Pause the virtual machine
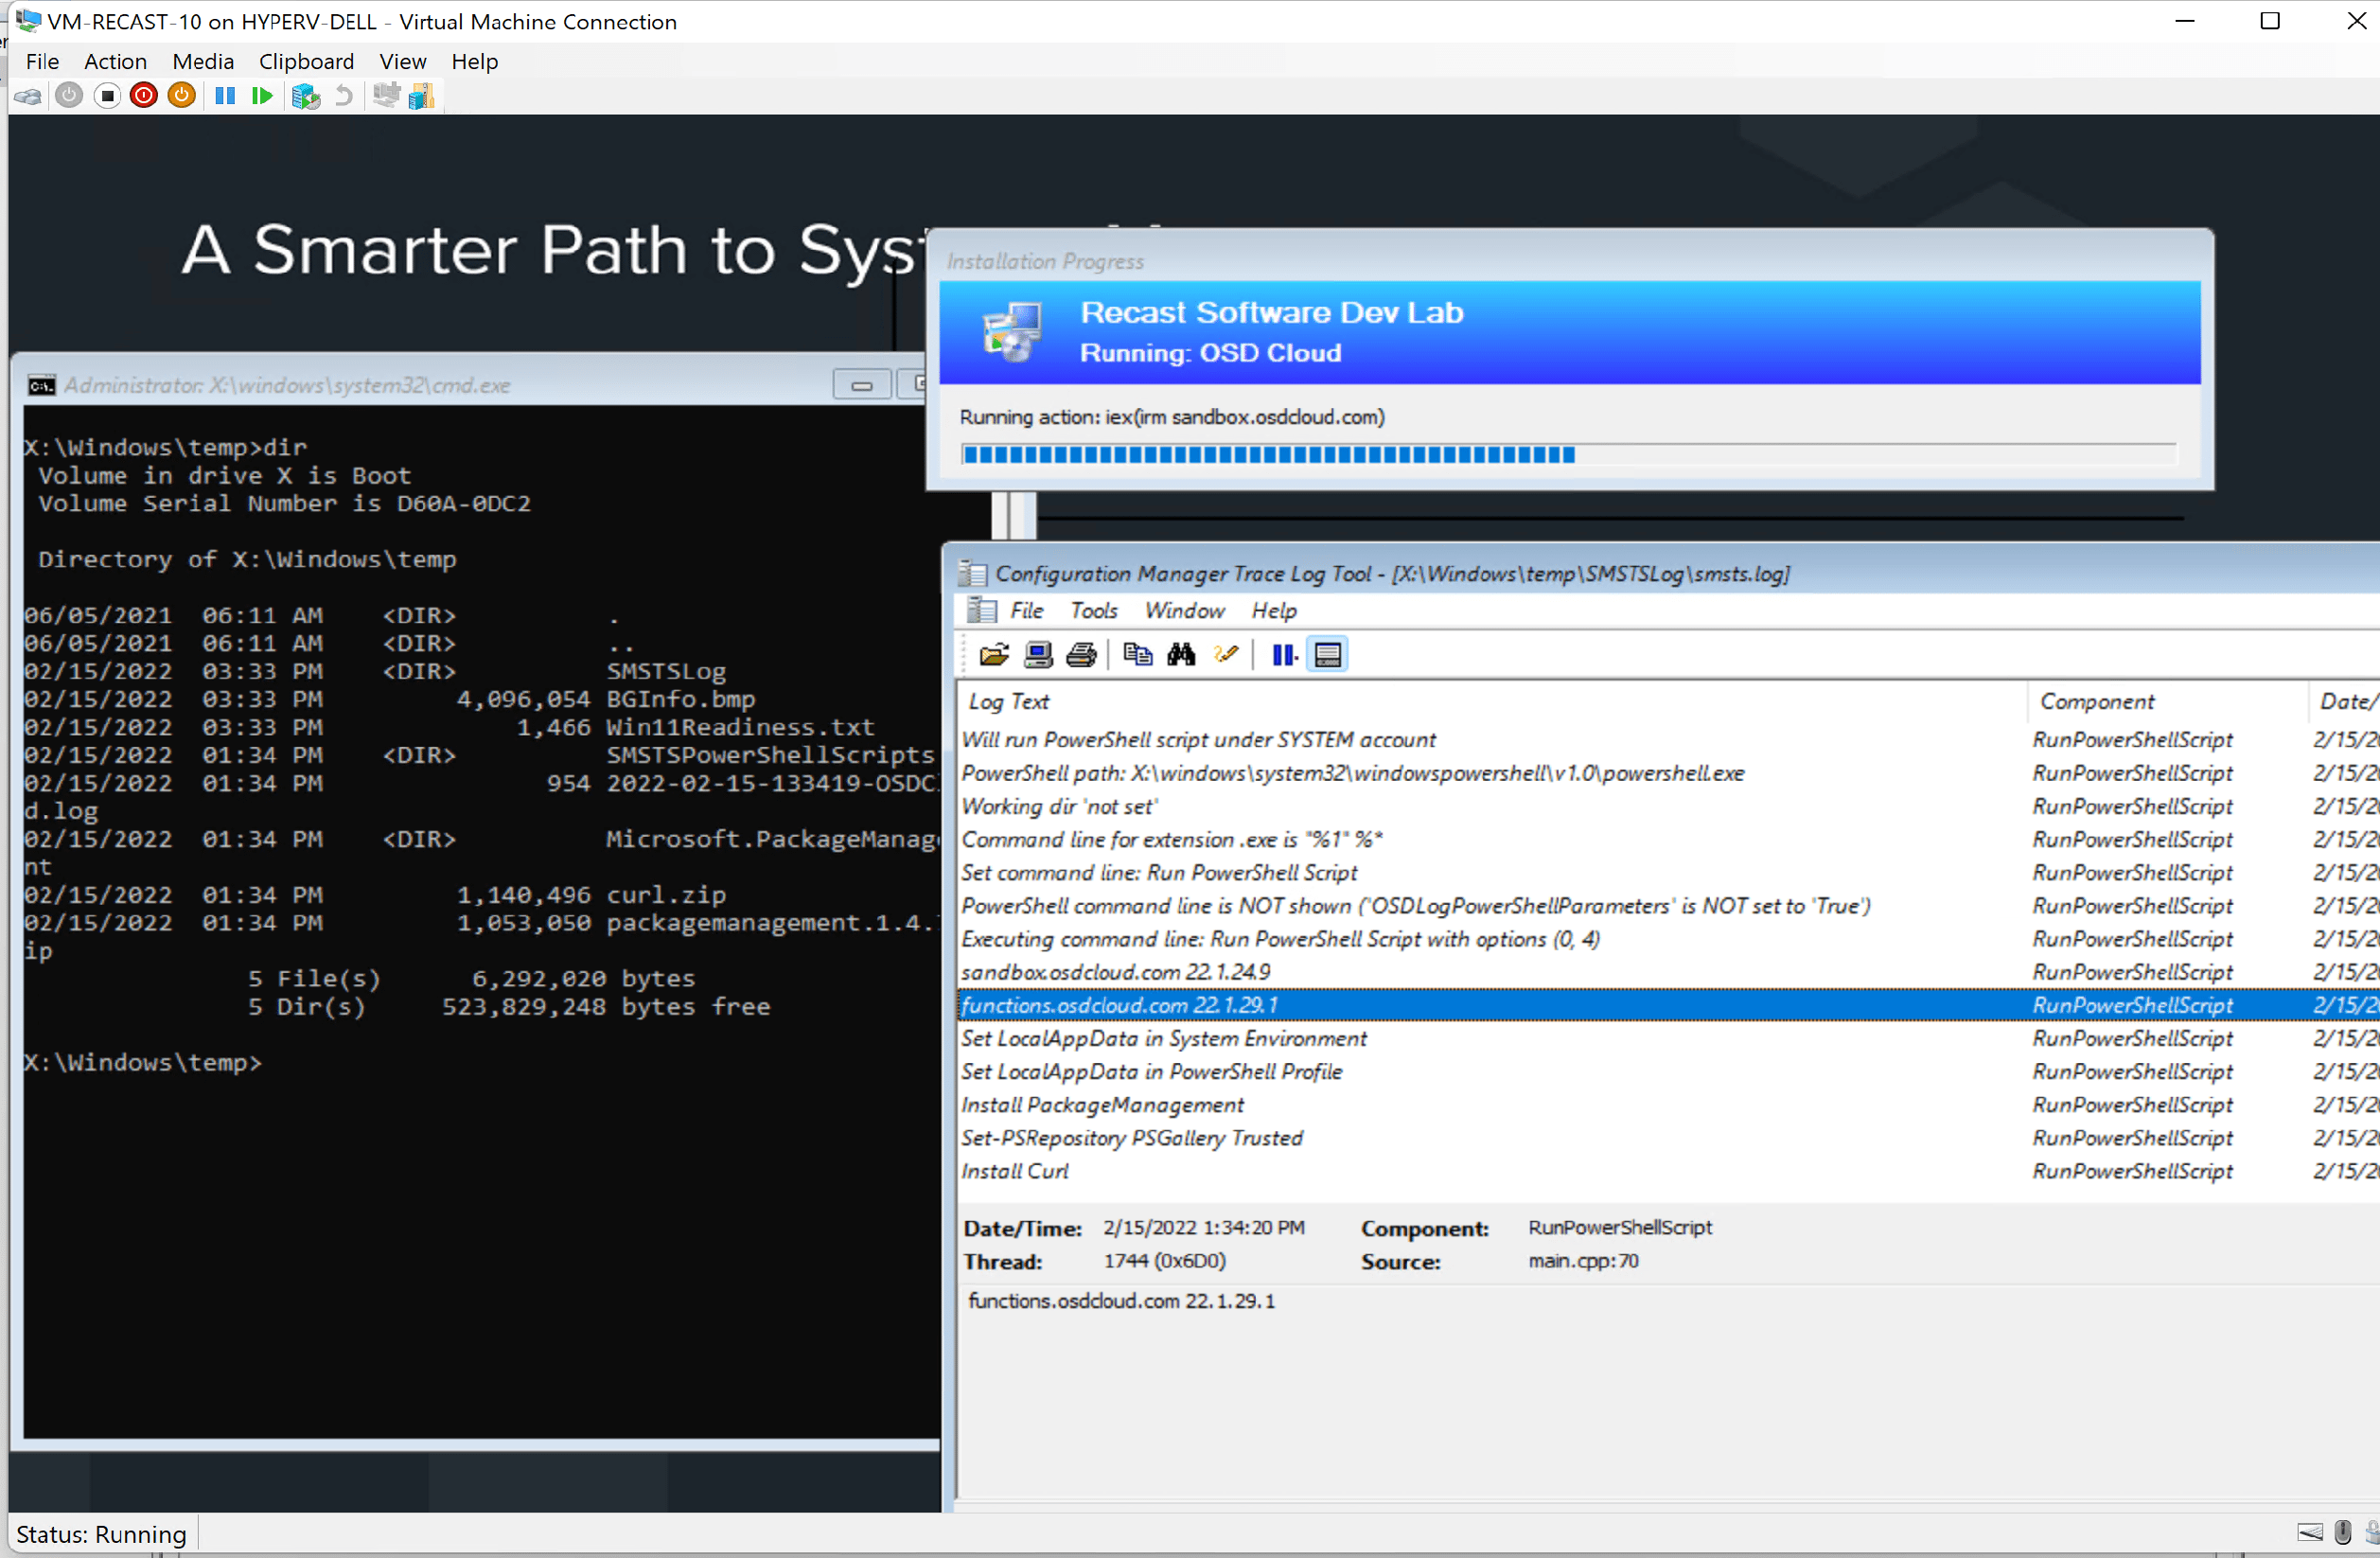Viewport: 2380px width, 1558px height. [226, 96]
